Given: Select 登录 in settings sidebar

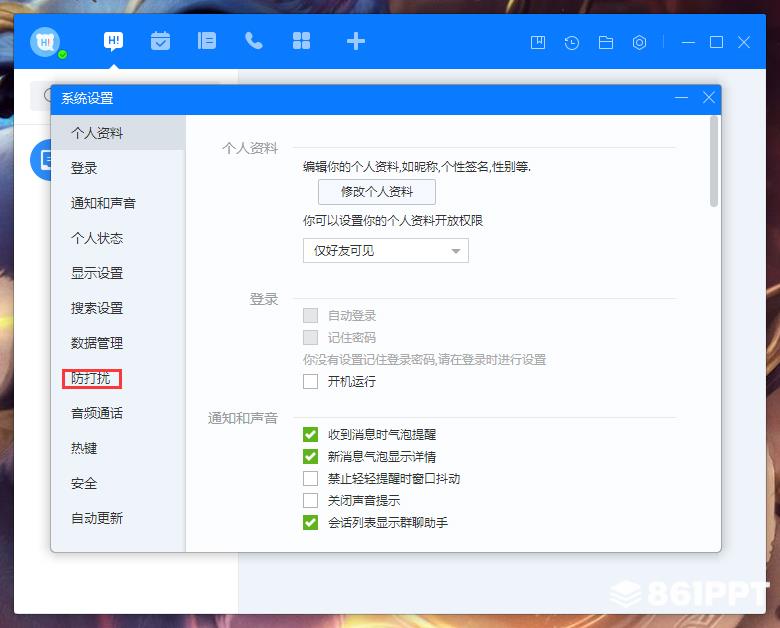Looking at the screenshot, I should (118, 168).
